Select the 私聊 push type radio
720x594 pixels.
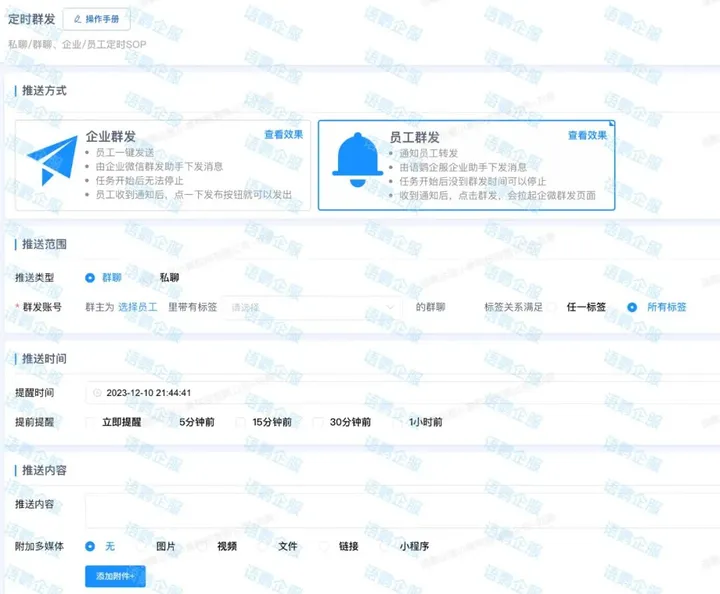pyautogui.click(x=148, y=277)
